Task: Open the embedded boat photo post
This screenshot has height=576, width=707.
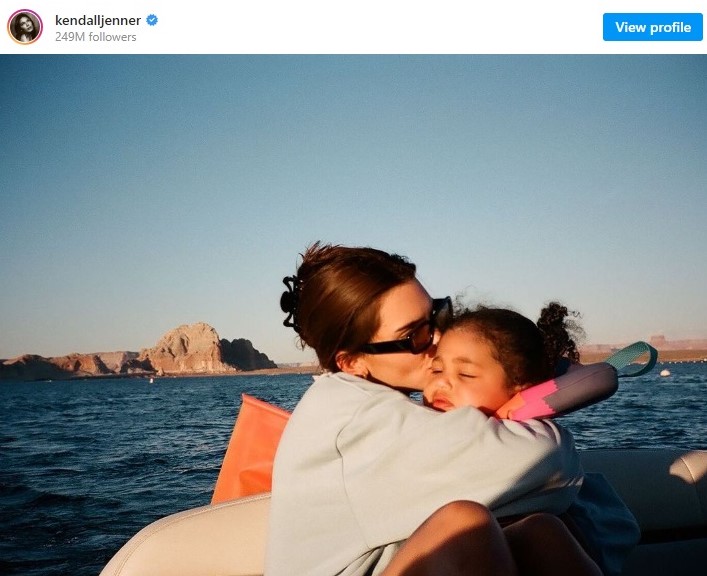Action: (x=353, y=314)
